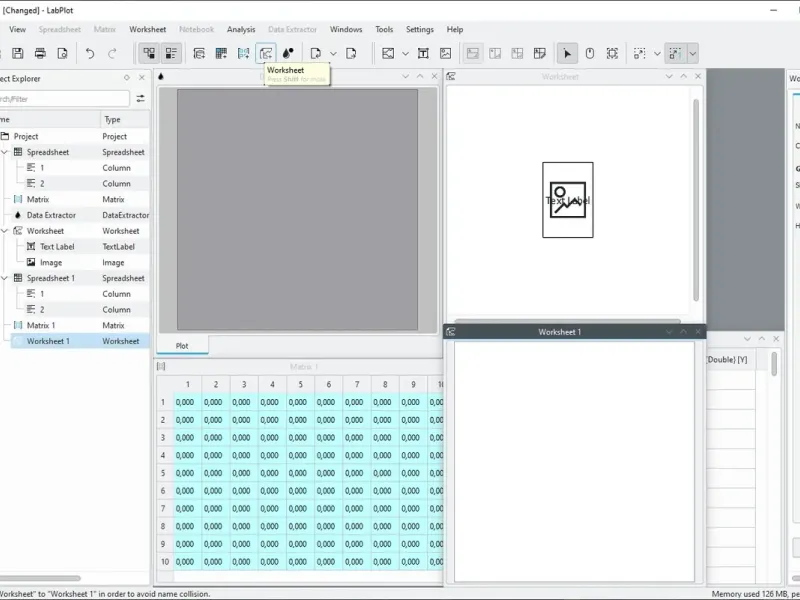Image resolution: width=800 pixels, height=600 pixels.
Task: Add a new Data Extractor via droplet icon
Action: [288, 54]
